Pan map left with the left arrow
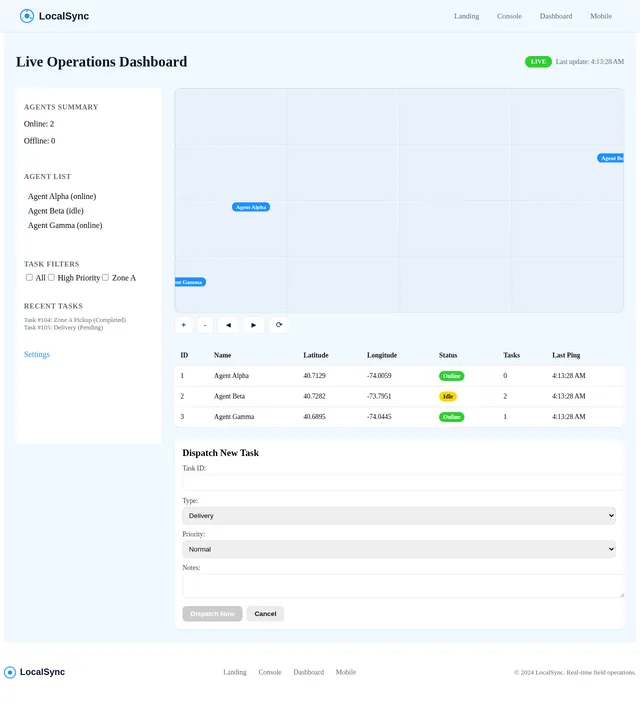The width and height of the screenshot is (640, 707). (x=229, y=325)
